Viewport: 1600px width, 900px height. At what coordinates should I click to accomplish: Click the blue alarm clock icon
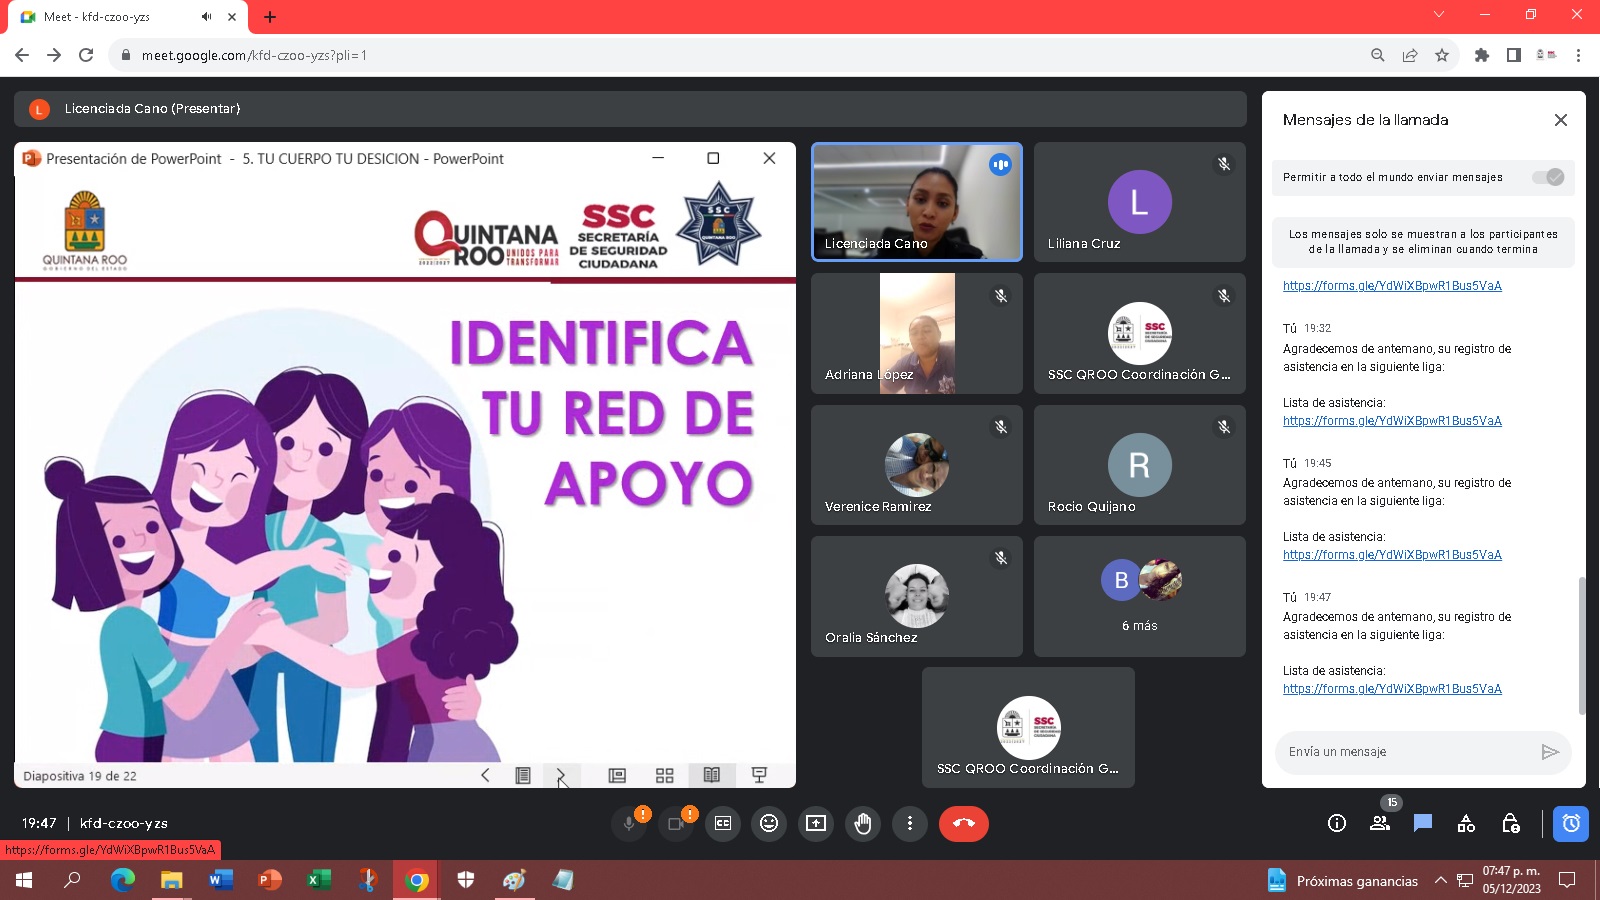[1571, 823]
